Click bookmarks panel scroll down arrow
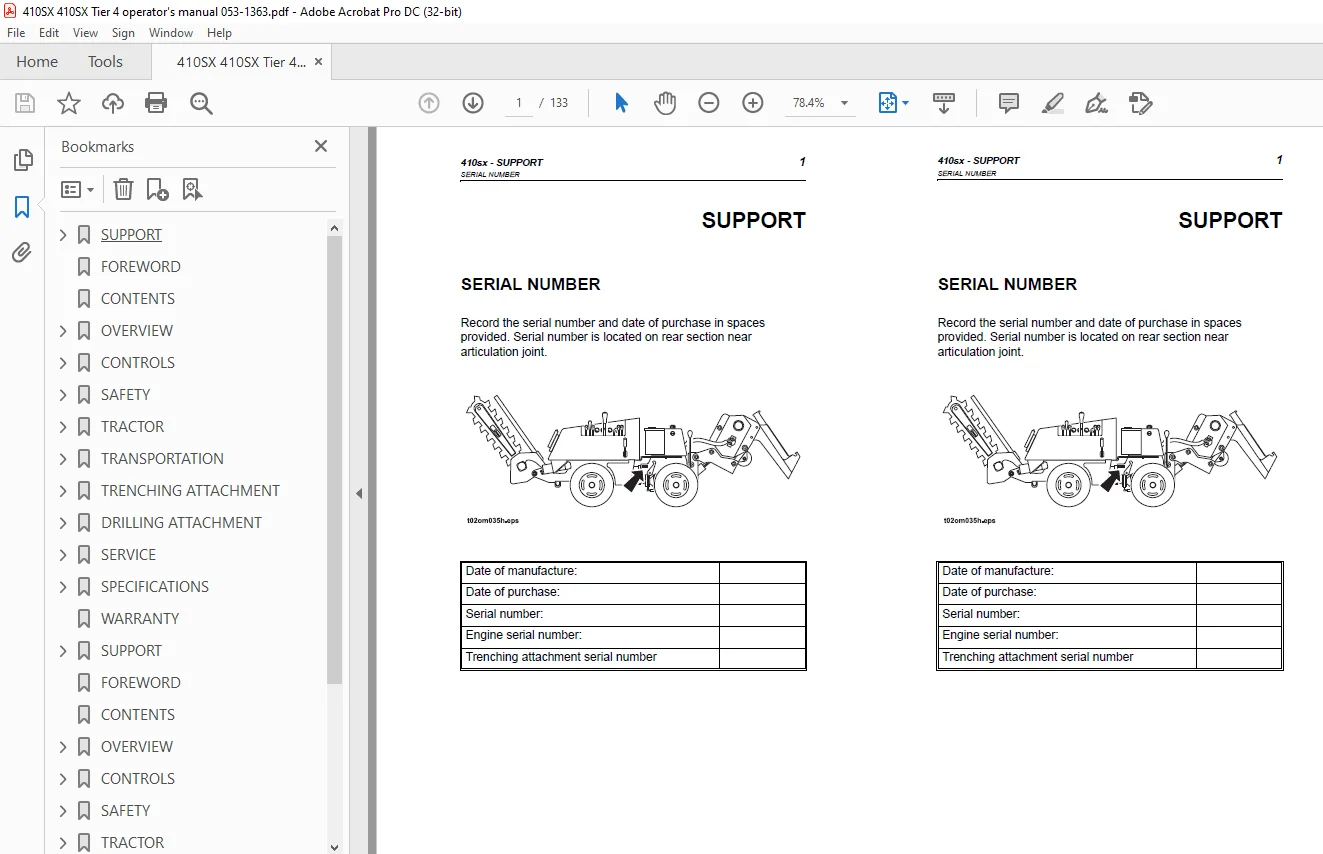The height and width of the screenshot is (854, 1323). [335, 846]
